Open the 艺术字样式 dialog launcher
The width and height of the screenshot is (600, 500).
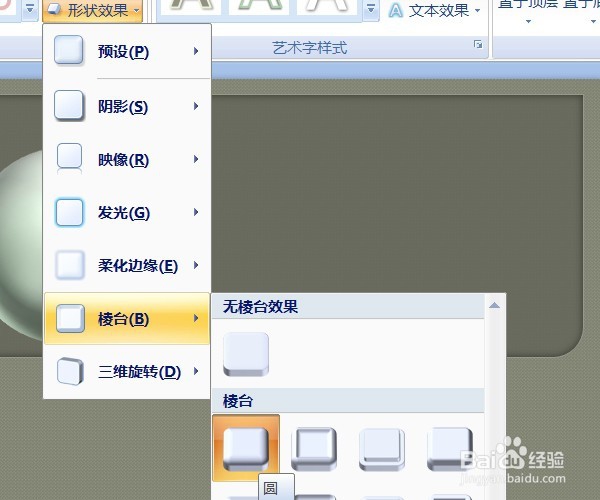(478, 44)
